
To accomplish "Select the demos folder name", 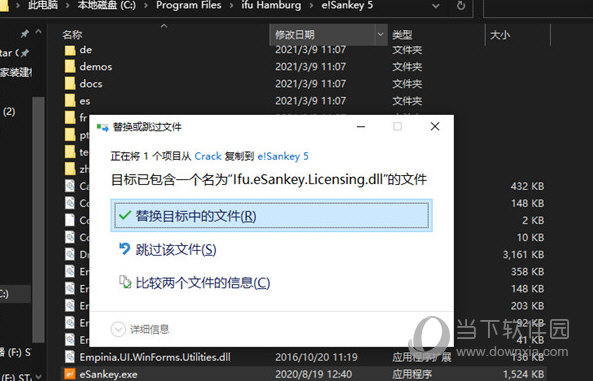I will click(96, 67).
